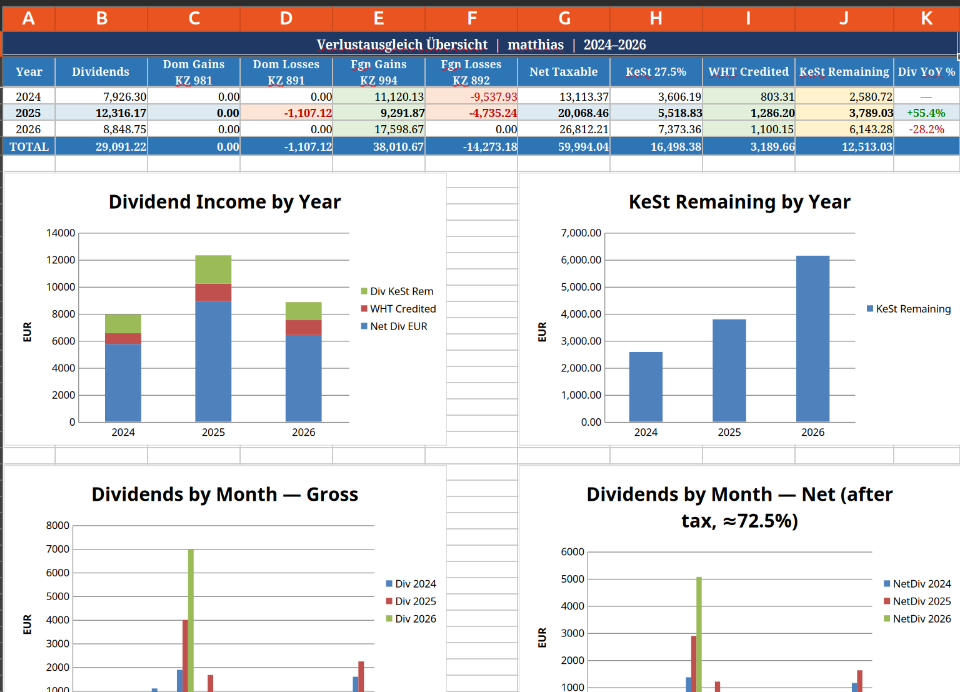Click the NetDiv 2026 legend entry
The height and width of the screenshot is (692, 960).
coord(918,619)
